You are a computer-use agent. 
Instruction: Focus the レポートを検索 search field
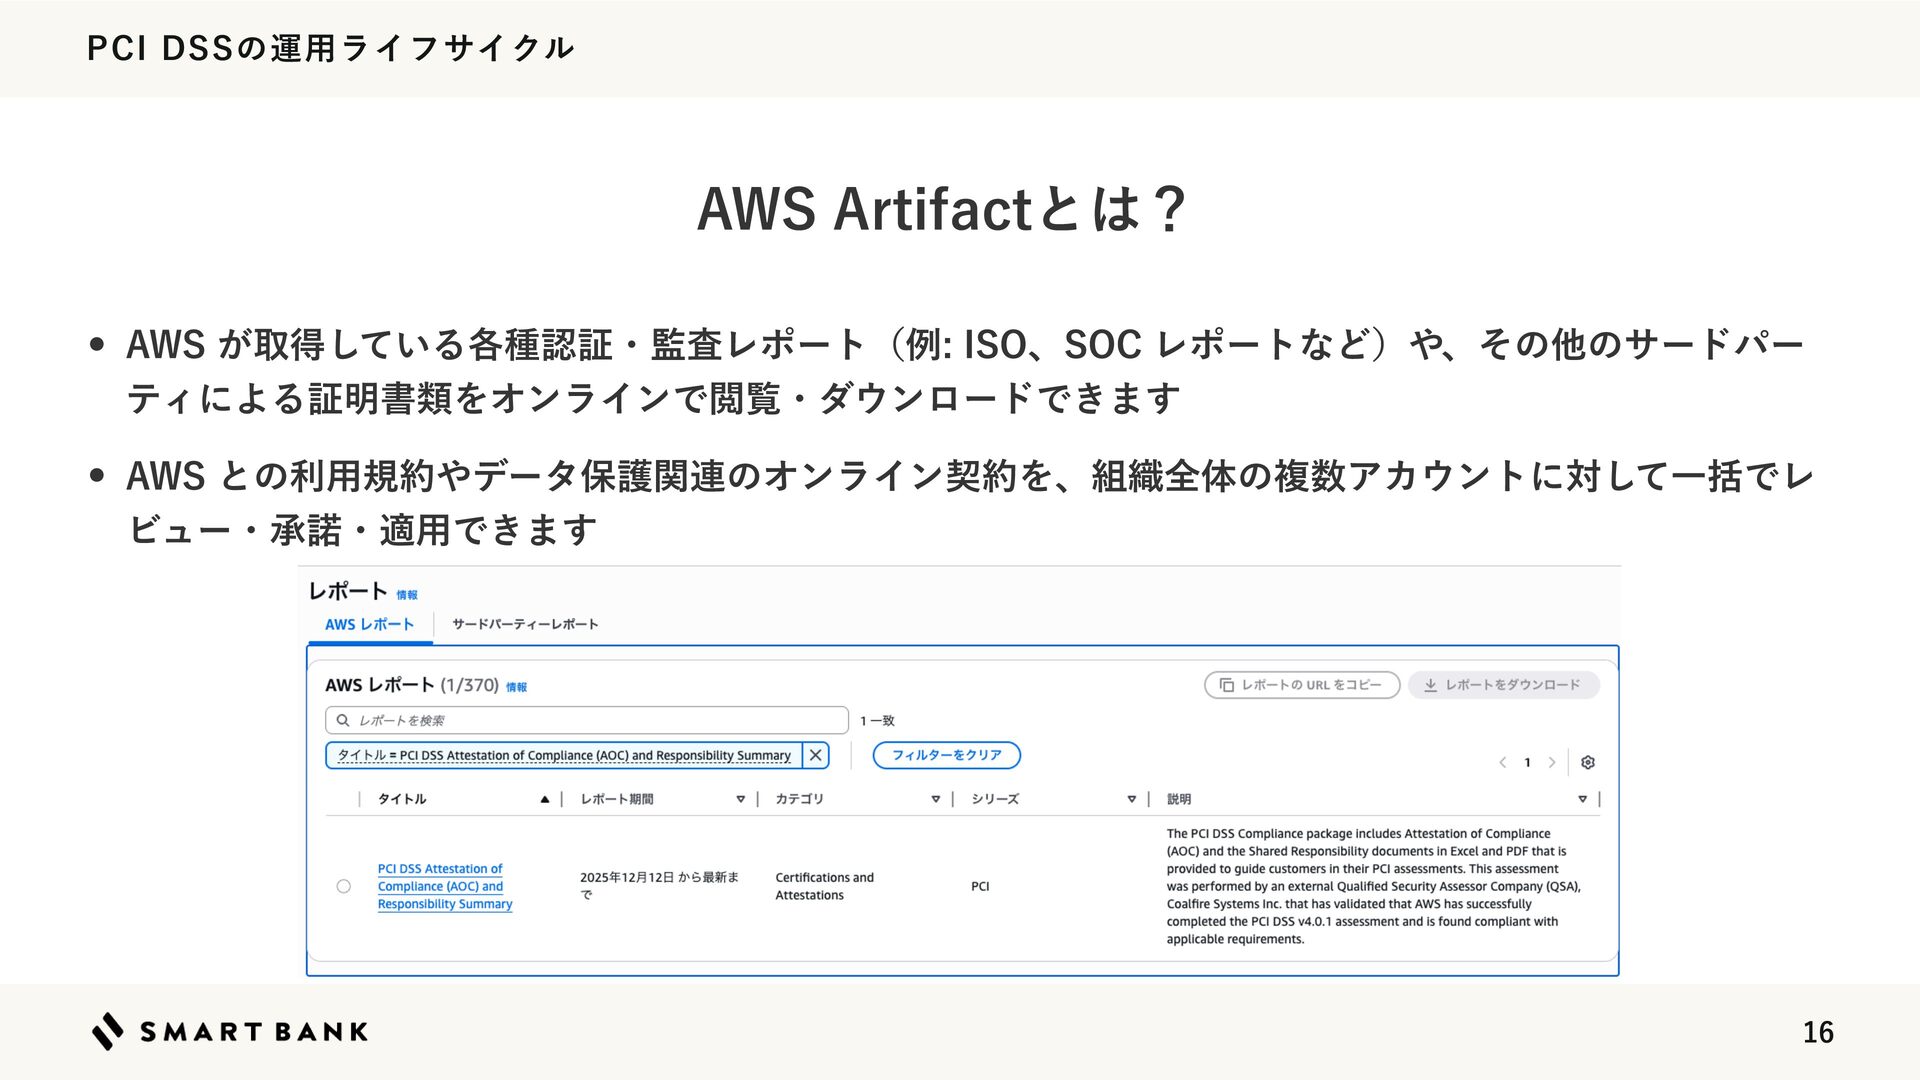[600, 720]
